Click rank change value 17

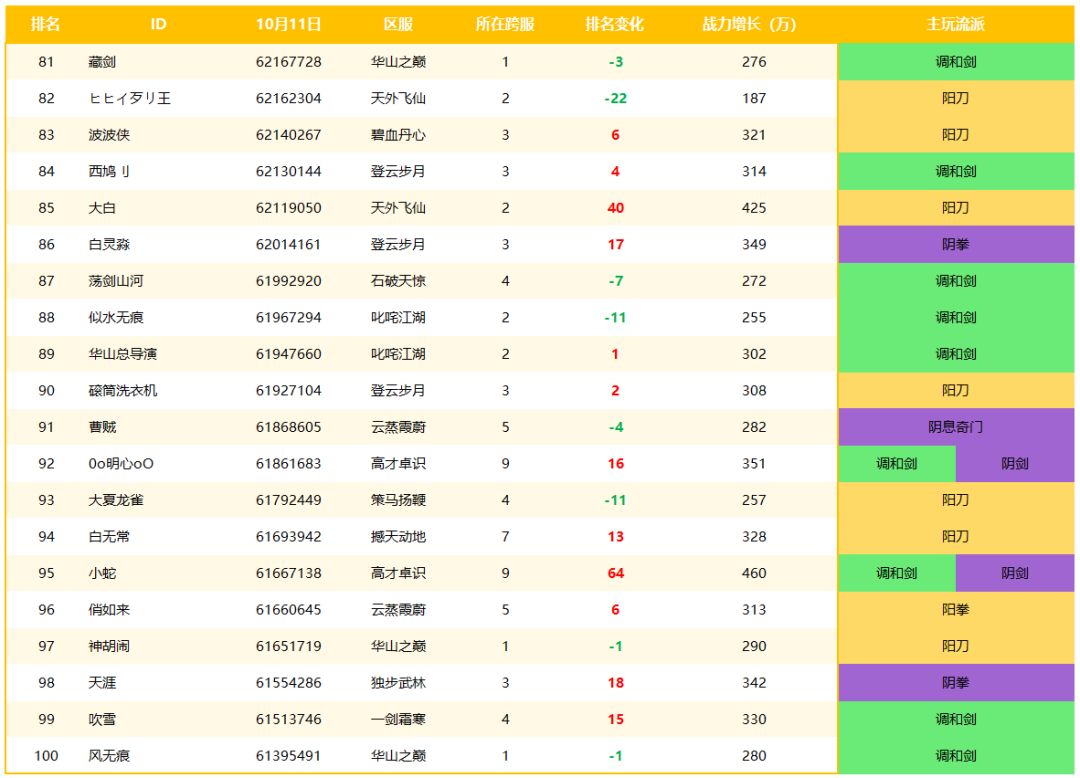tap(616, 244)
